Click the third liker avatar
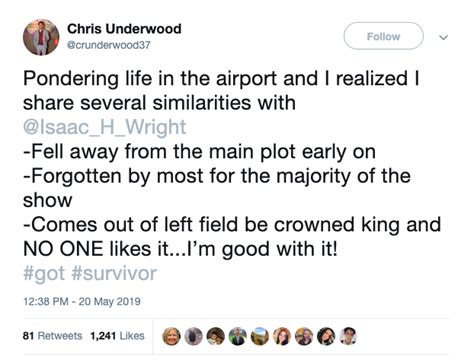474x360 pixels. 216,336
